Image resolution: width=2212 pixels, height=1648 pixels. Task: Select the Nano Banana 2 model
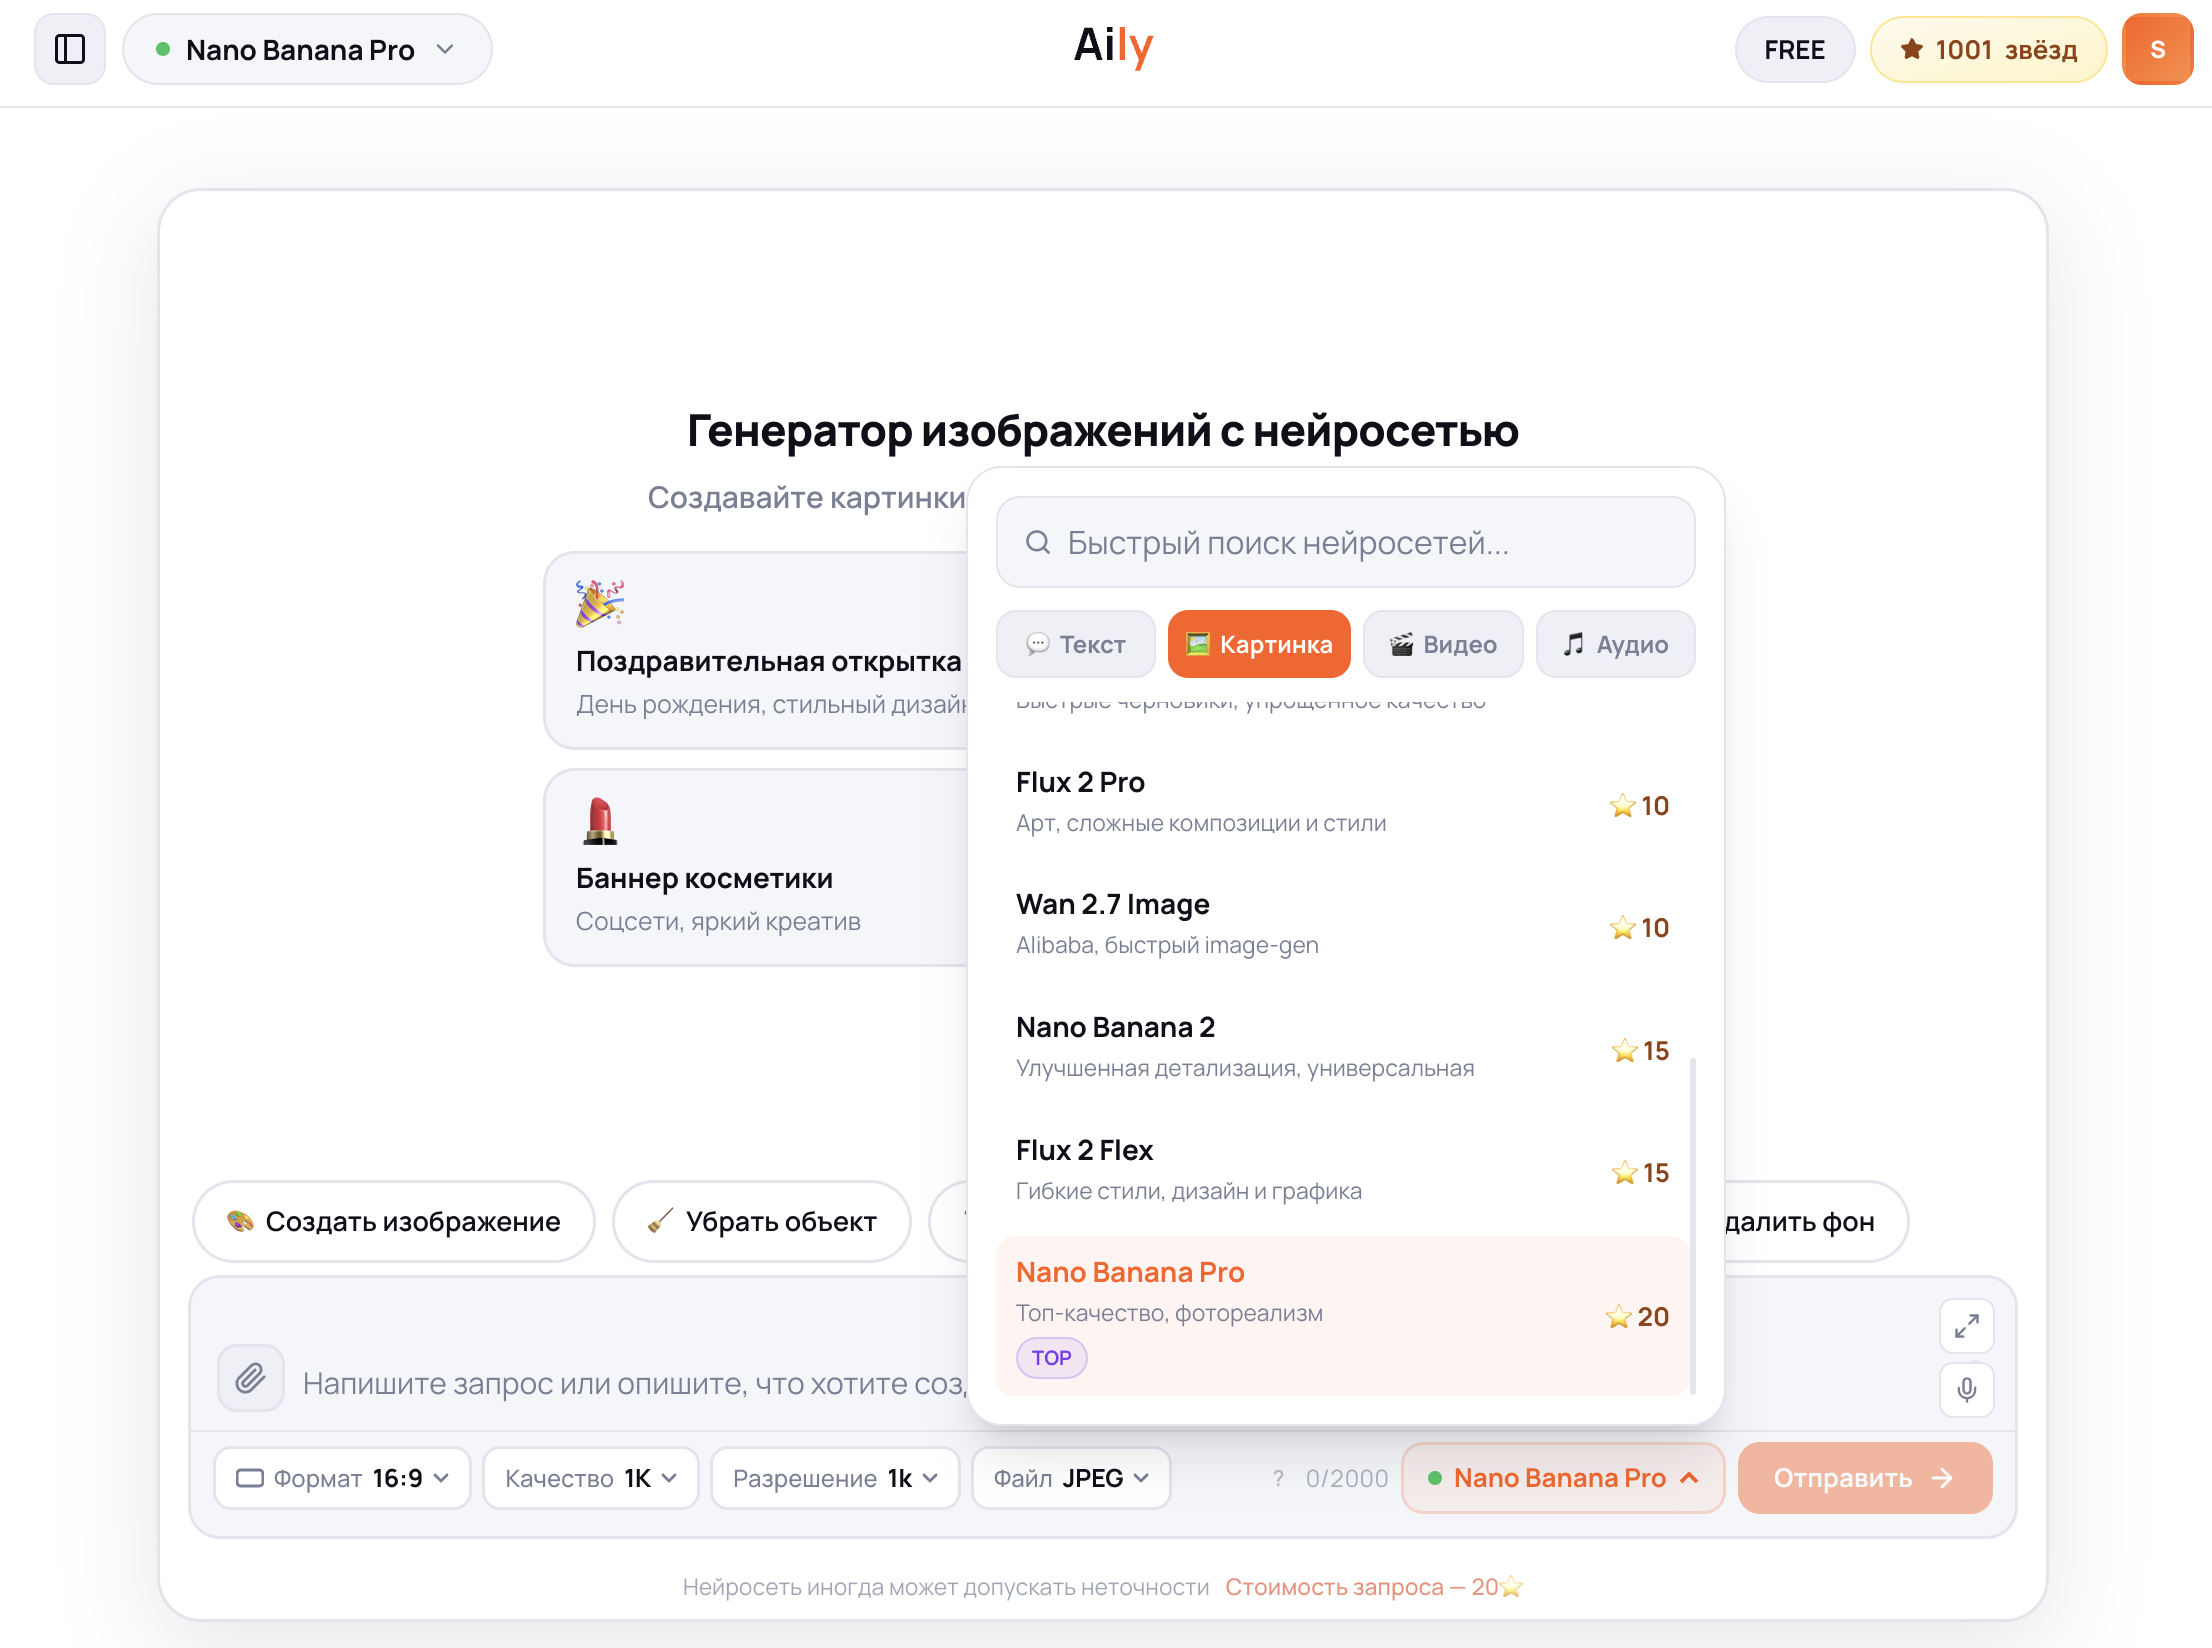(1342, 1047)
